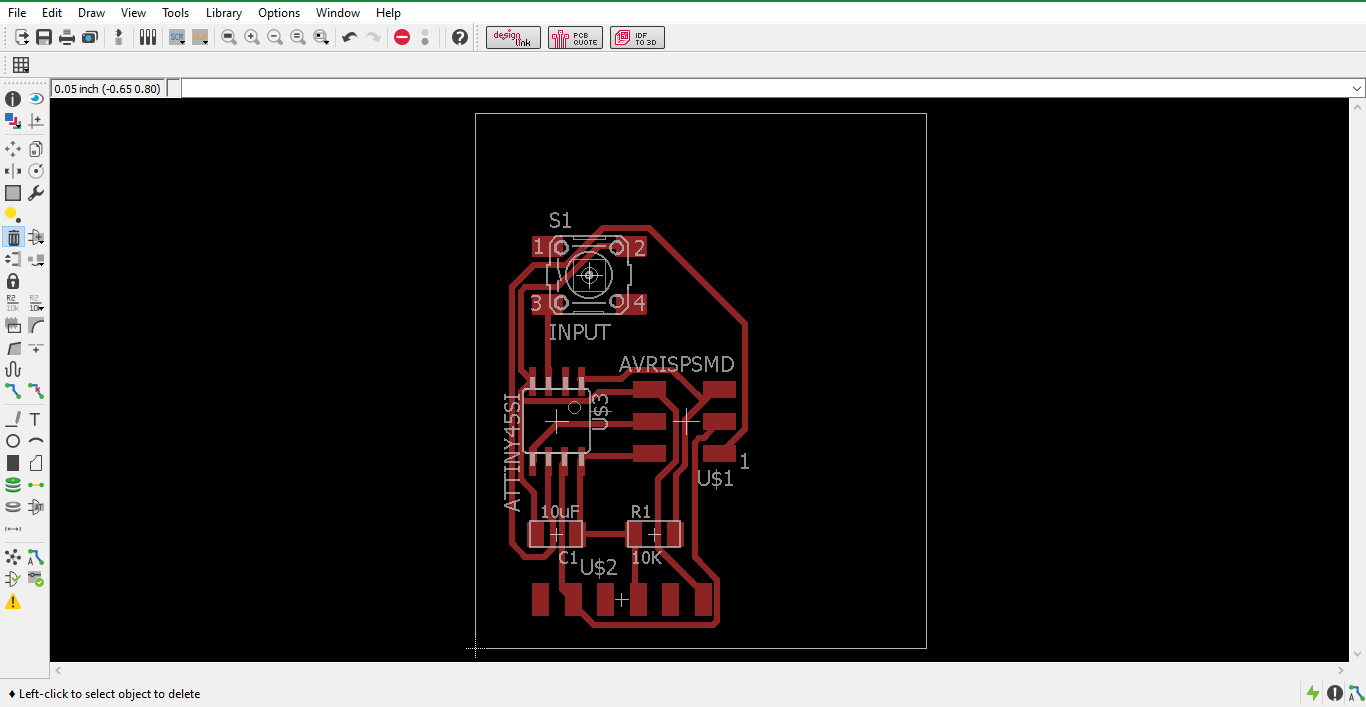Select the Mark origin tool

[36, 121]
